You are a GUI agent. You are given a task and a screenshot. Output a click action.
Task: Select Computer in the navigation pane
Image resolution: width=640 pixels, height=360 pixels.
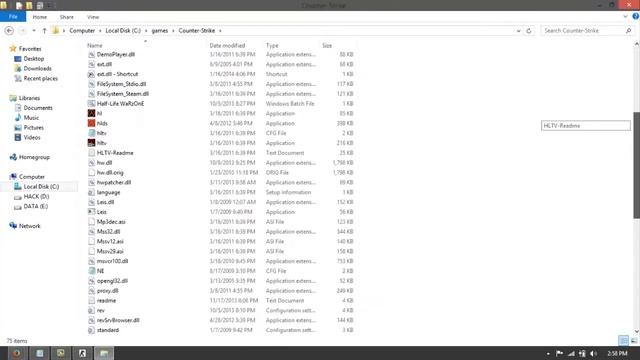click(x=31, y=177)
